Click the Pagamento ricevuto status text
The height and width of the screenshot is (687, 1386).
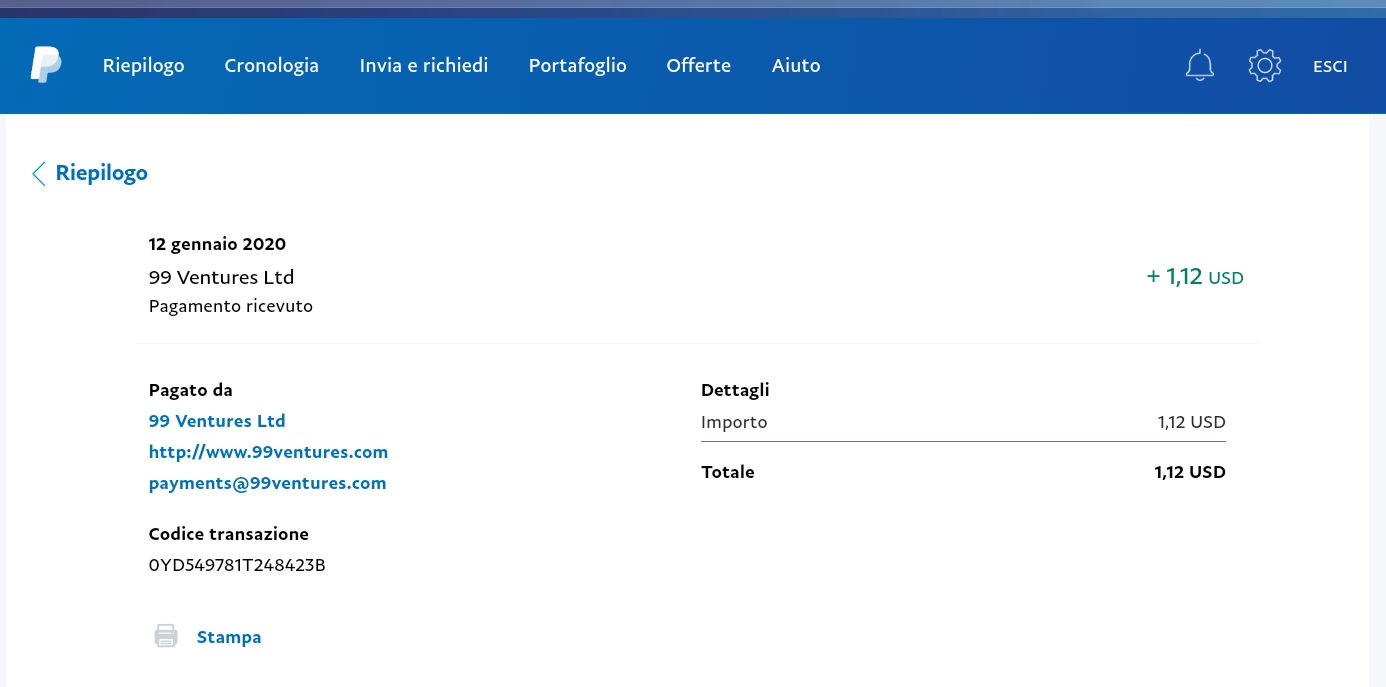[x=231, y=306]
